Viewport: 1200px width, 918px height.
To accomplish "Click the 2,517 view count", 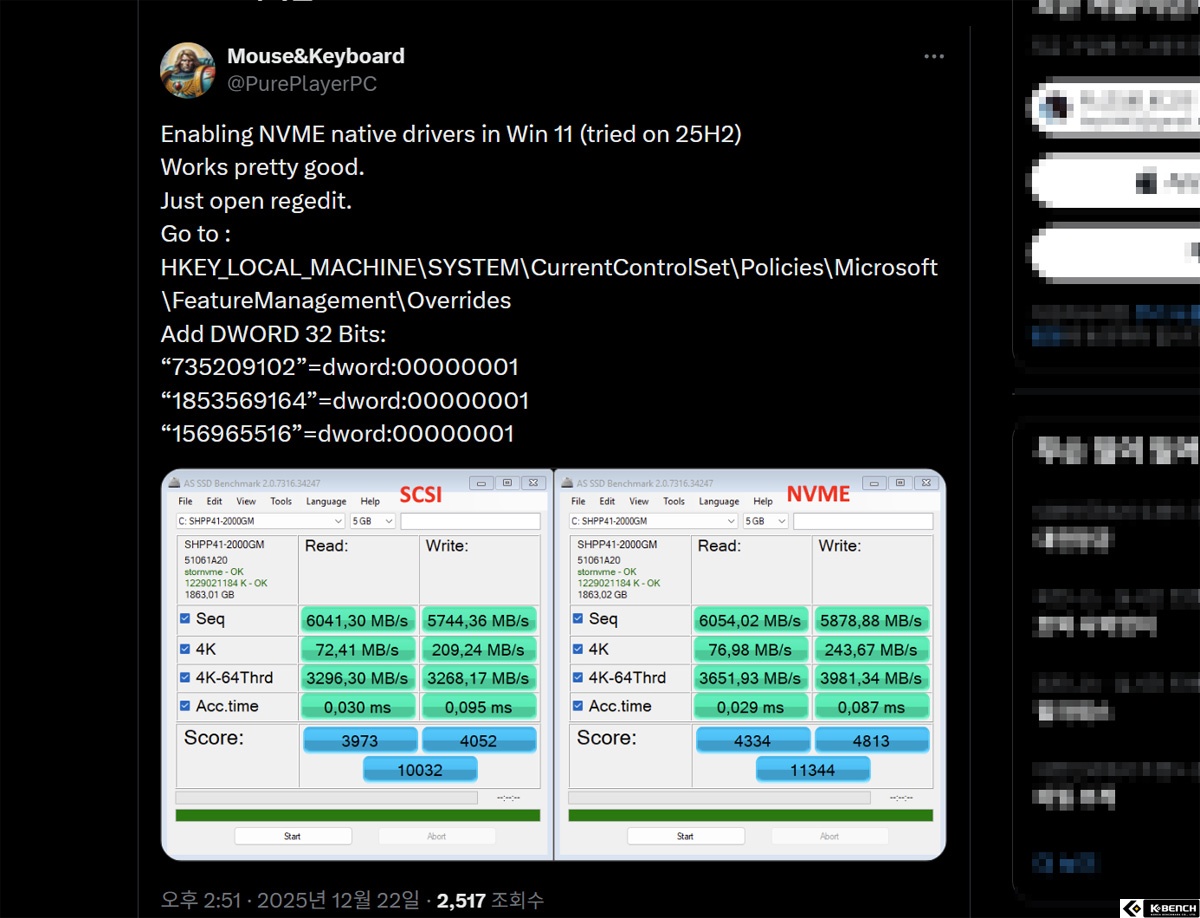I will [490, 900].
